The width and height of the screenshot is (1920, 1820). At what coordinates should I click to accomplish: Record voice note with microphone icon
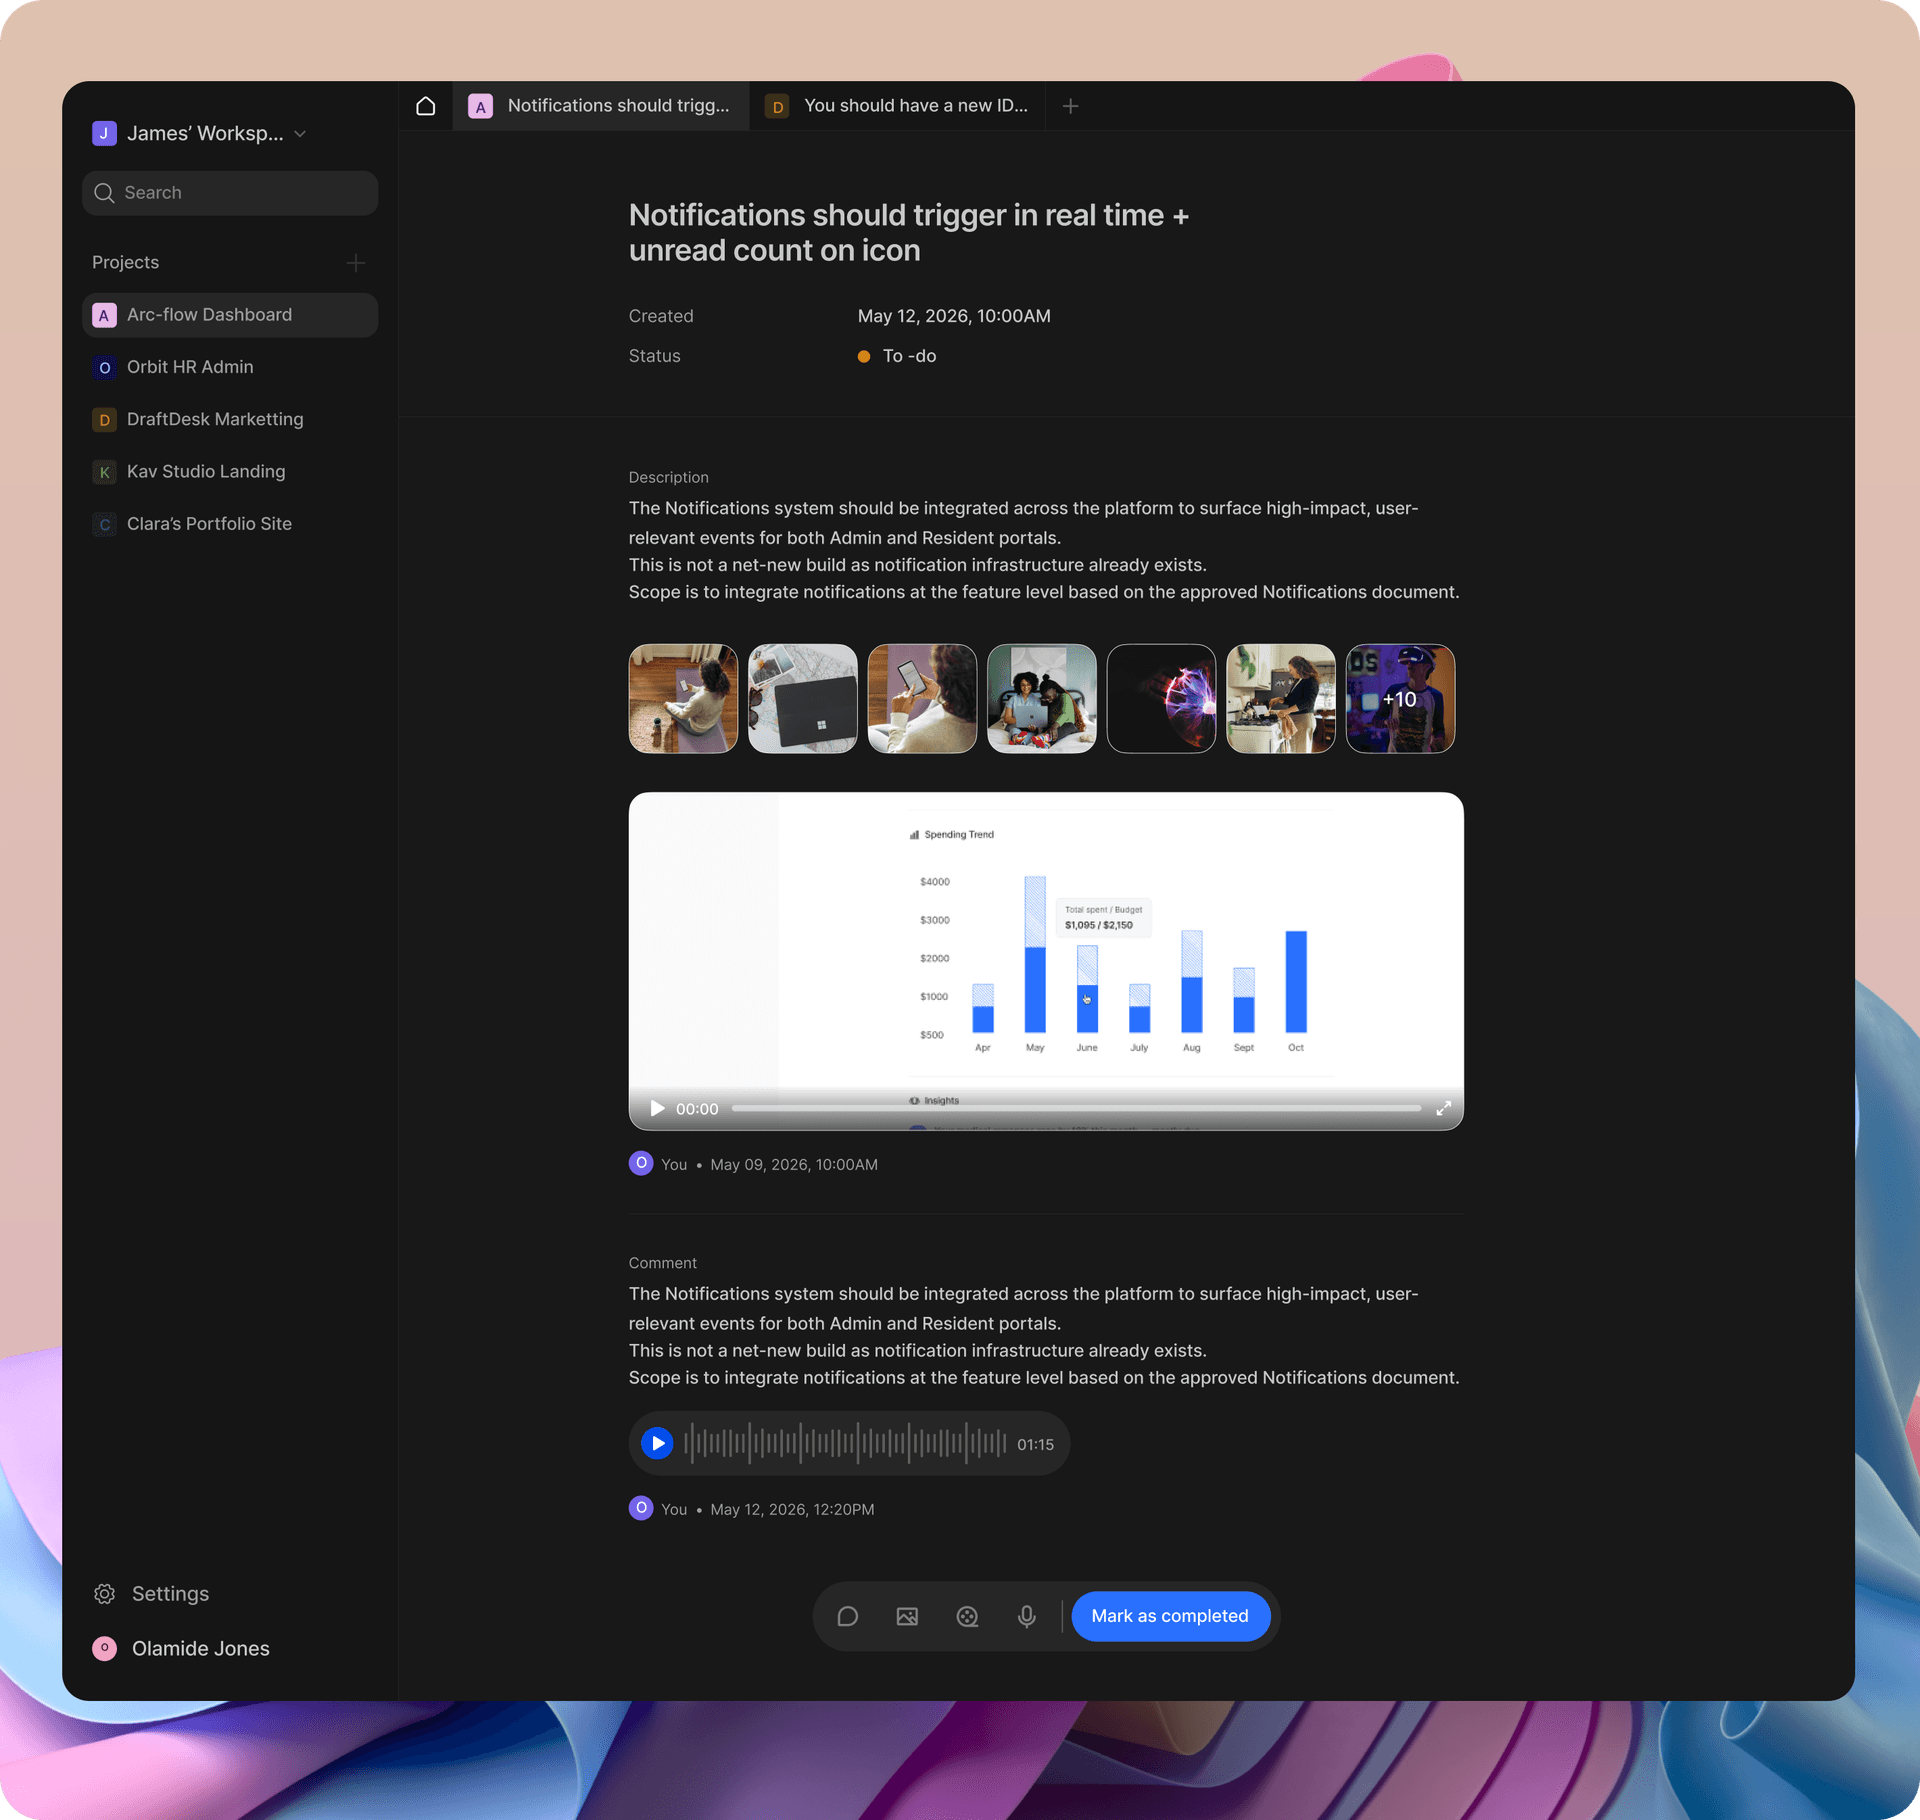pos(1027,1617)
